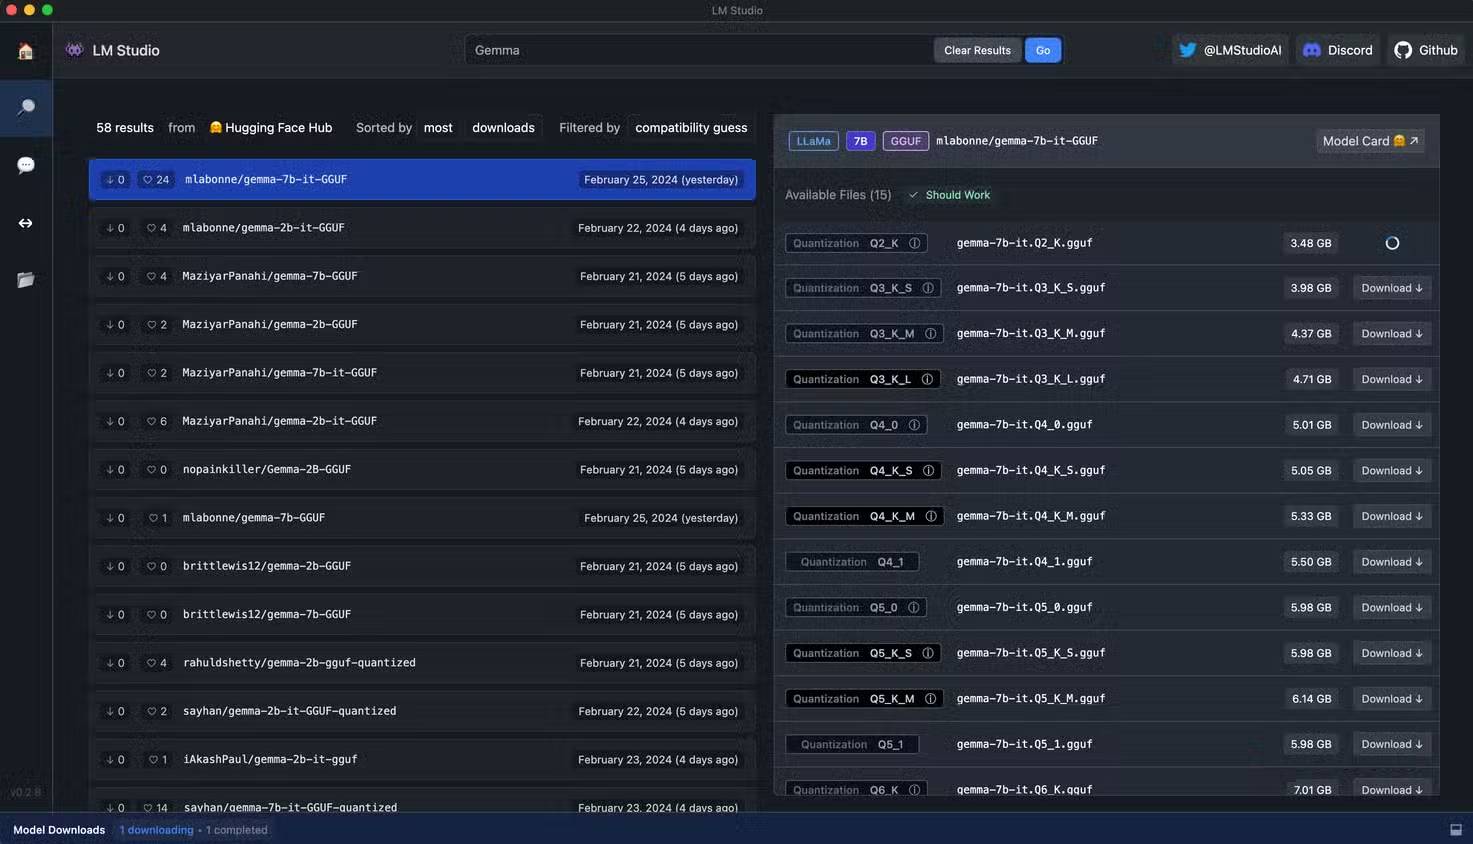Screen dimensions: 1473x844
Task: Download gemma-7b-it.Q5_1.gguf
Action: coord(1392,744)
